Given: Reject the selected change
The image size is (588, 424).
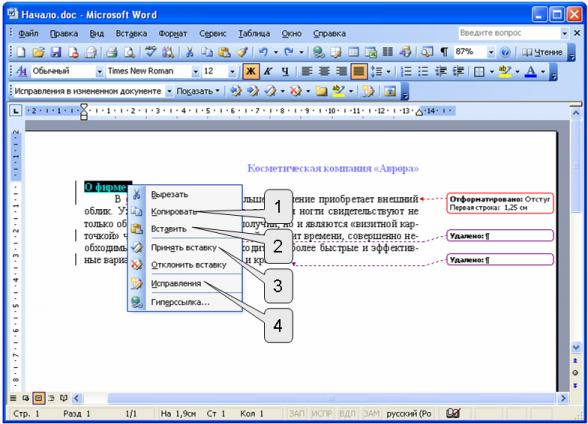Looking at the screenshot, I should click(x=296, y=91).
